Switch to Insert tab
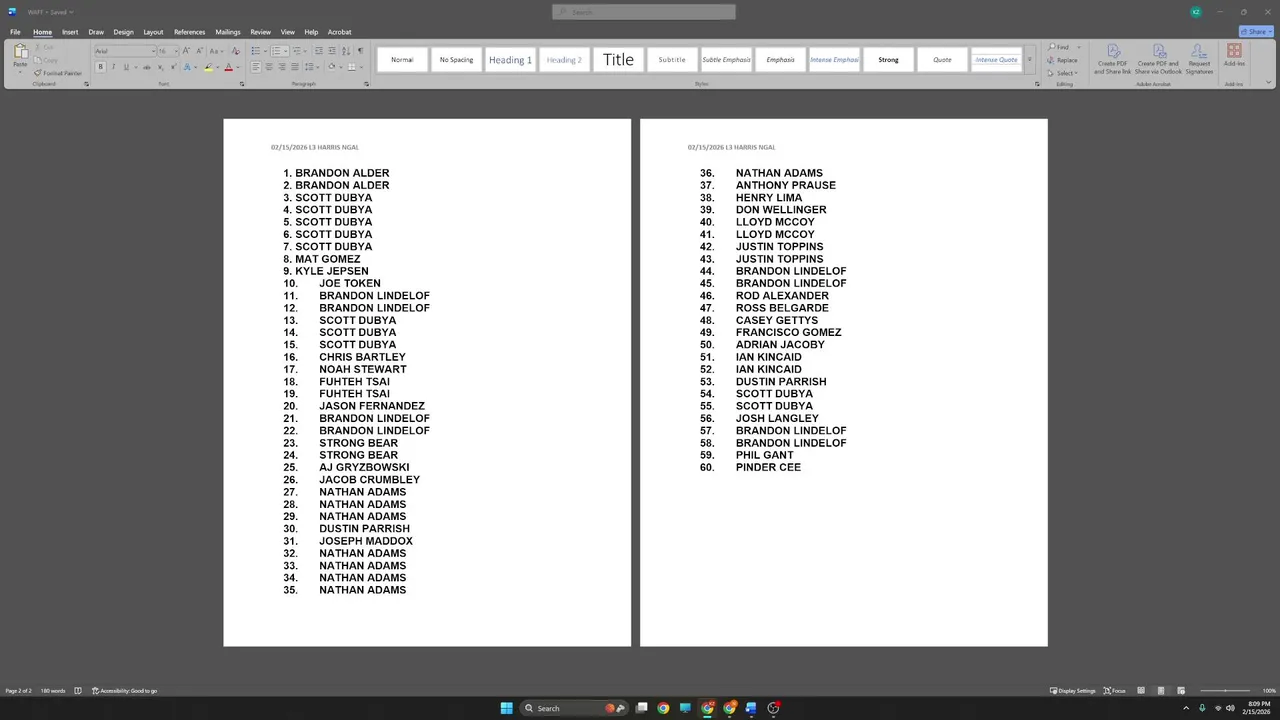 (x=70, y=32)
